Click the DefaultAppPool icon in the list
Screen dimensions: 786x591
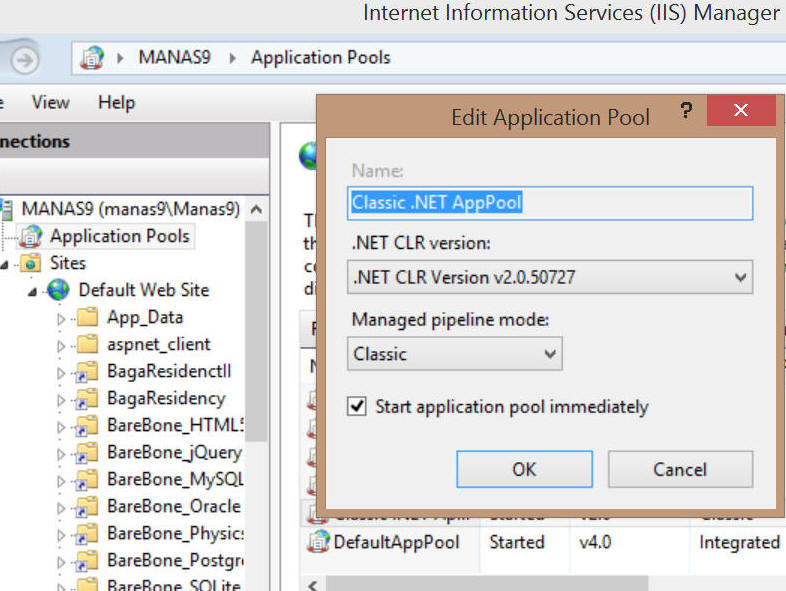click(318, 542)
